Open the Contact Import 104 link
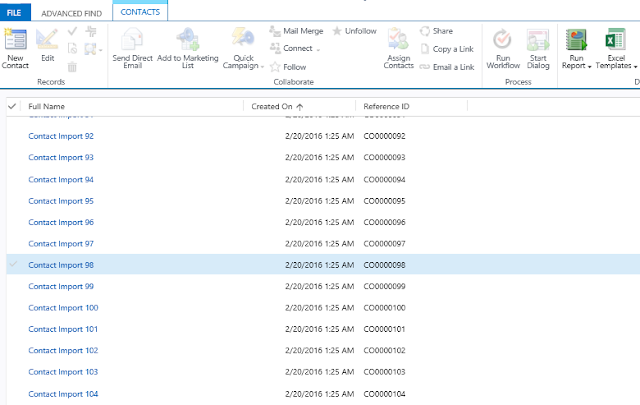Image resolution: width=640 pixels, height=405 pixels. pos(63,394)
